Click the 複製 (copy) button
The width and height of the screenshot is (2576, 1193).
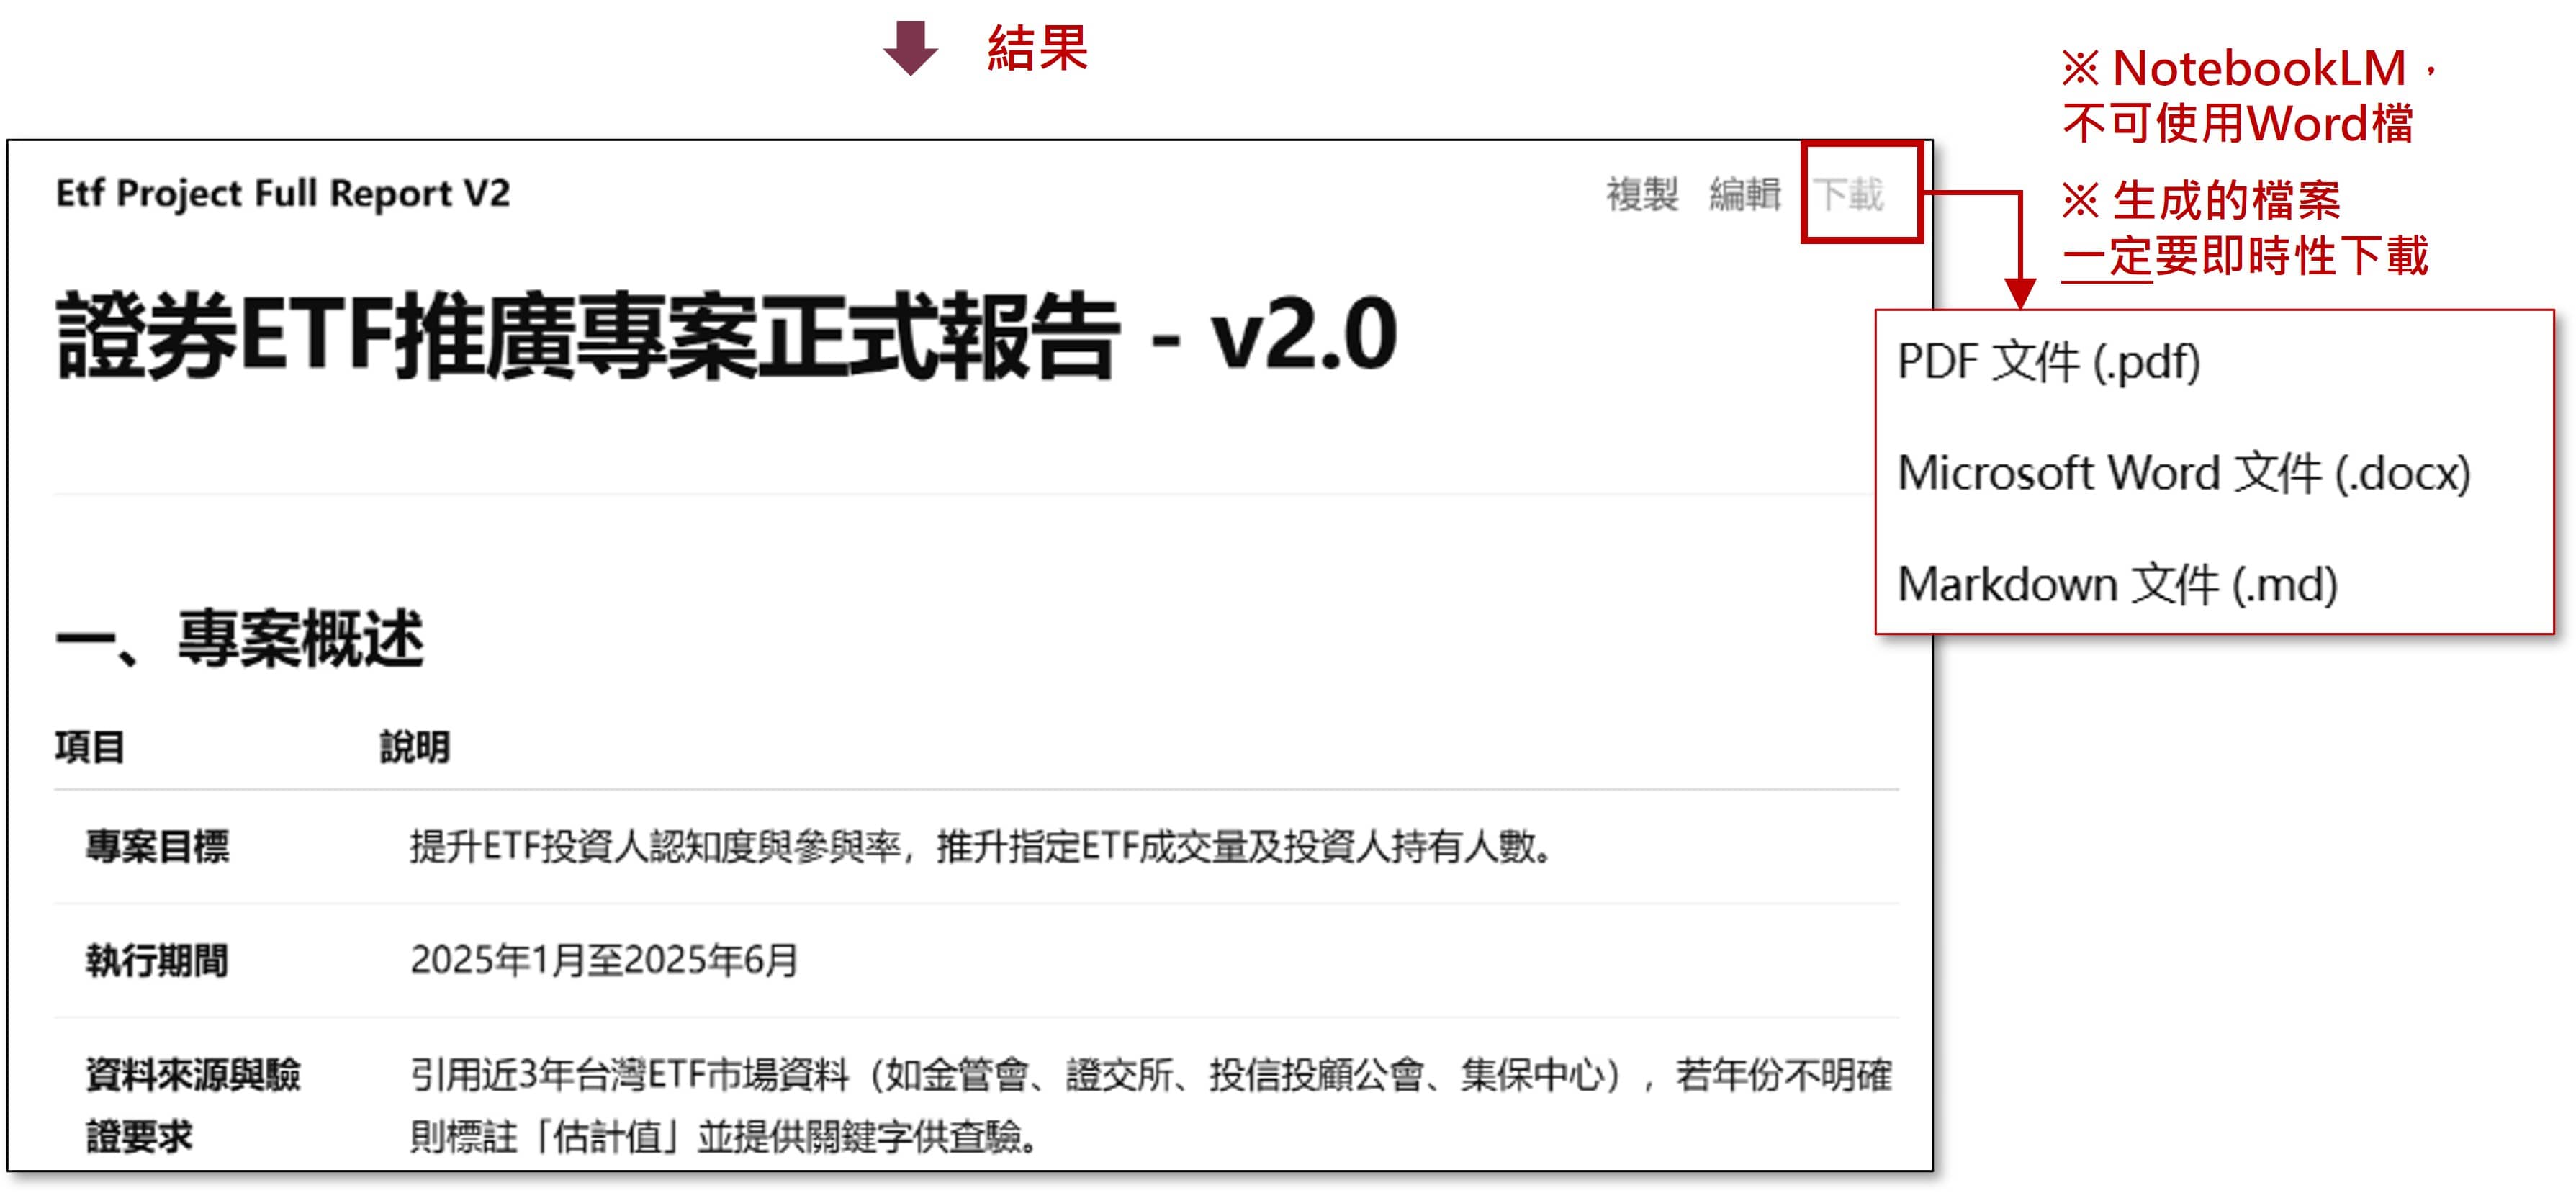[1642, 194]
